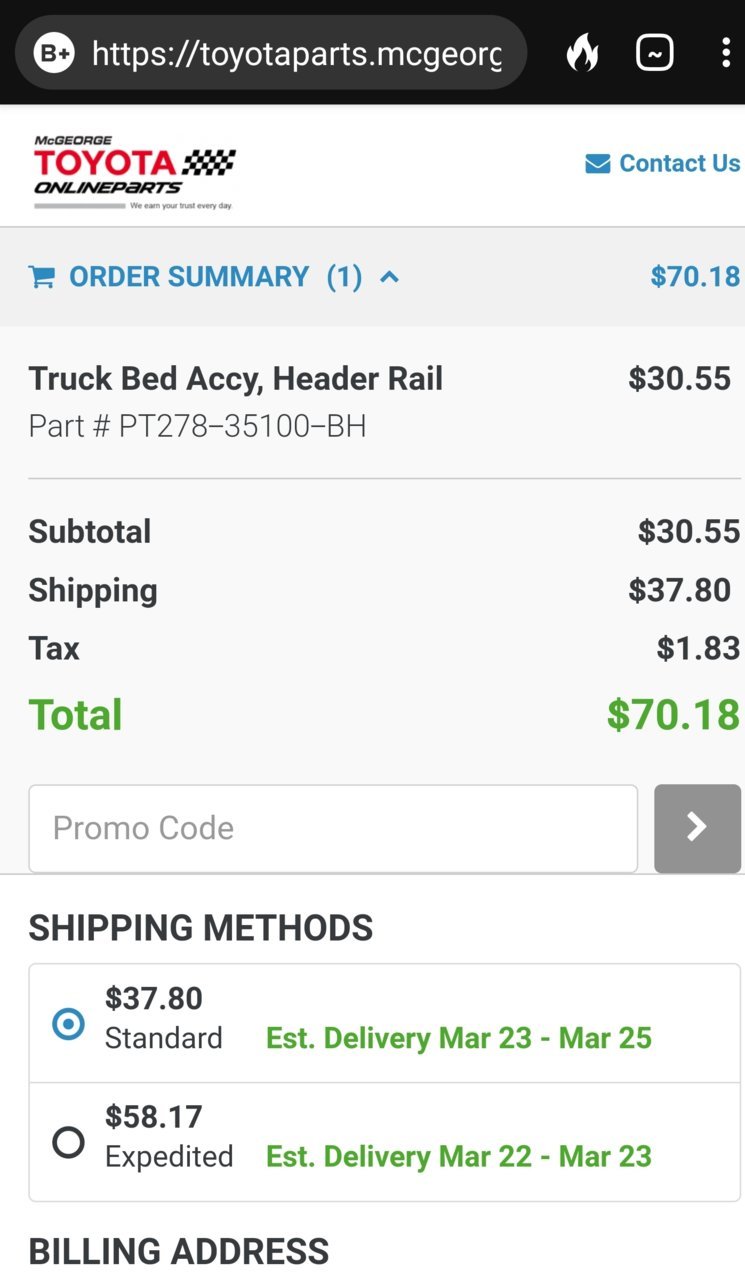This screenshot has height=1278, width=745.
Task: Open the tab switcher icon
Action: 655,53
